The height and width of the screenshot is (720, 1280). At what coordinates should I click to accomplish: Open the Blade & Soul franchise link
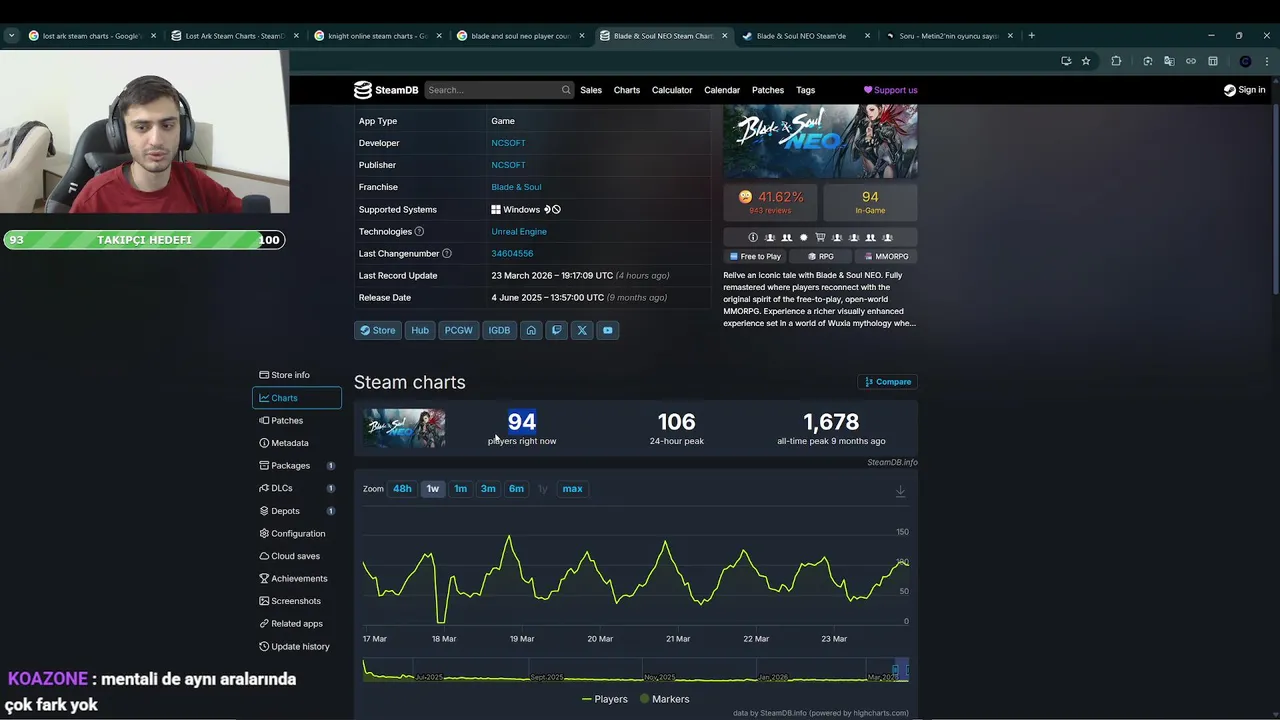(516, 187)
